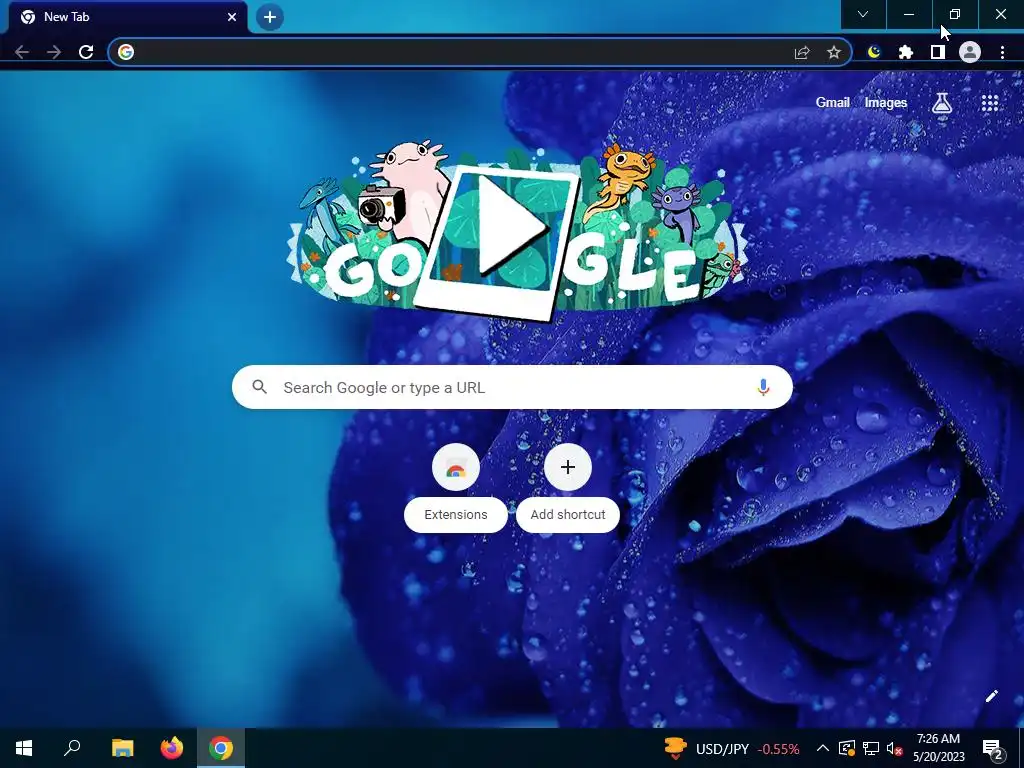Image resolution: width=1024 pixels, height=768 pixels.
Task: Bookmark this tab with the star icon
Action: (x=834, y=53)
